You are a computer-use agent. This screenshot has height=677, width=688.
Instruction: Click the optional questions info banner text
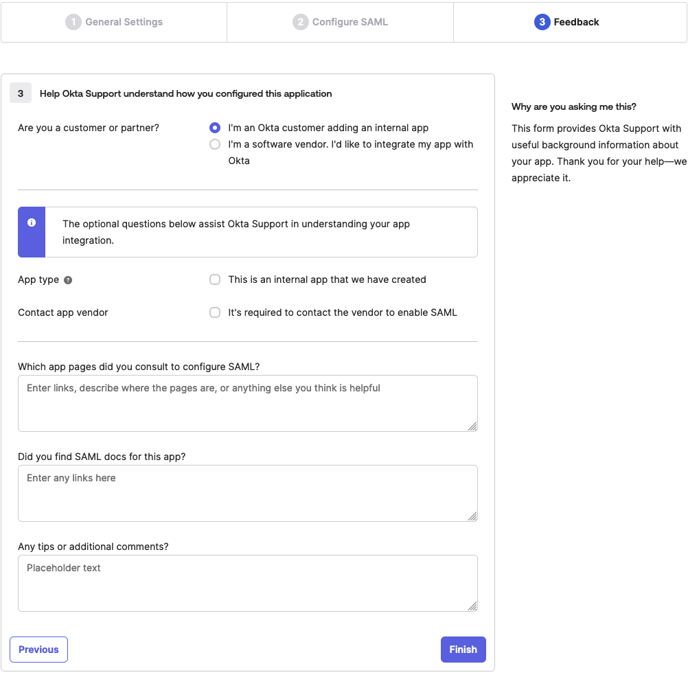236,232
